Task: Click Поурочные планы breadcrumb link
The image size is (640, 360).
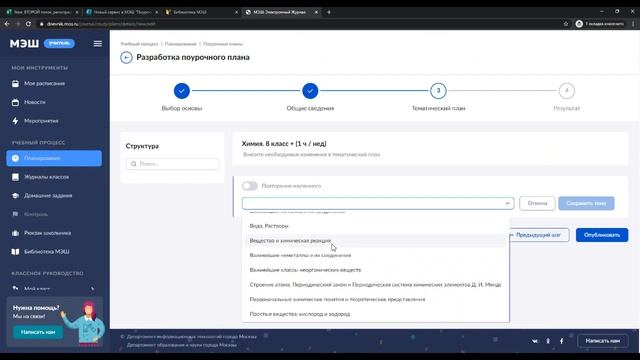Action: coord(223,44)
